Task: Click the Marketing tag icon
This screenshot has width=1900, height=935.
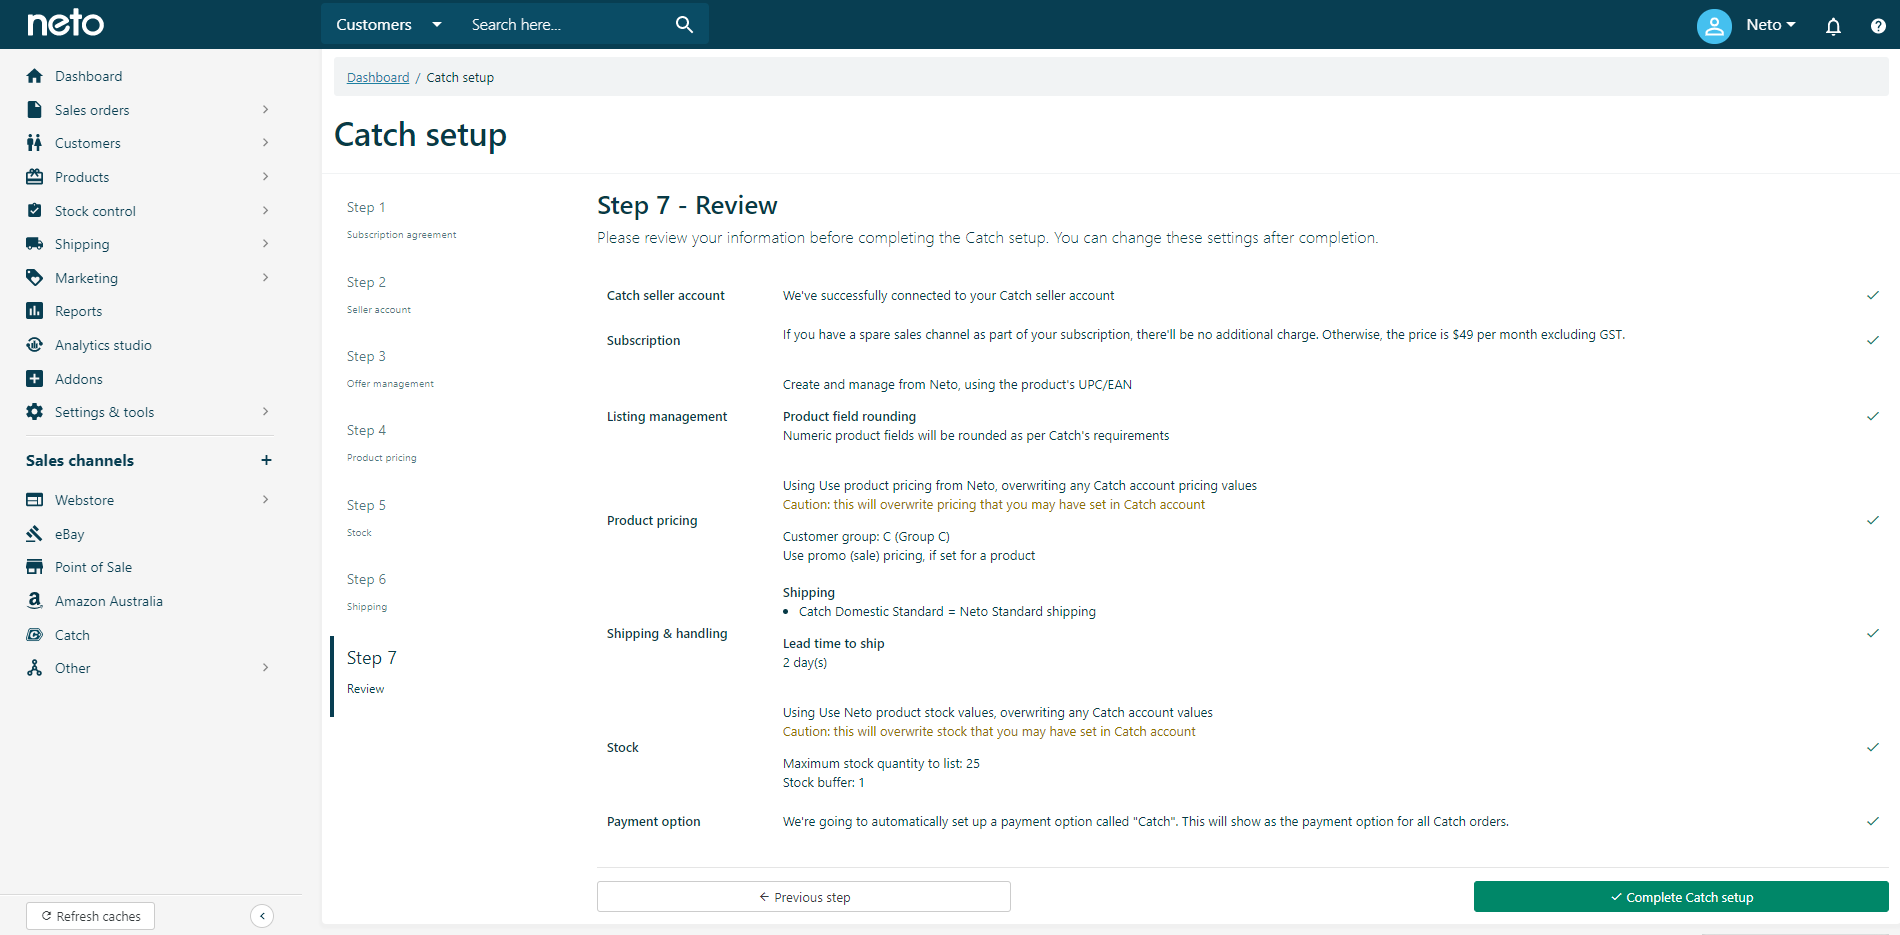Action: (x=35, y=278)
